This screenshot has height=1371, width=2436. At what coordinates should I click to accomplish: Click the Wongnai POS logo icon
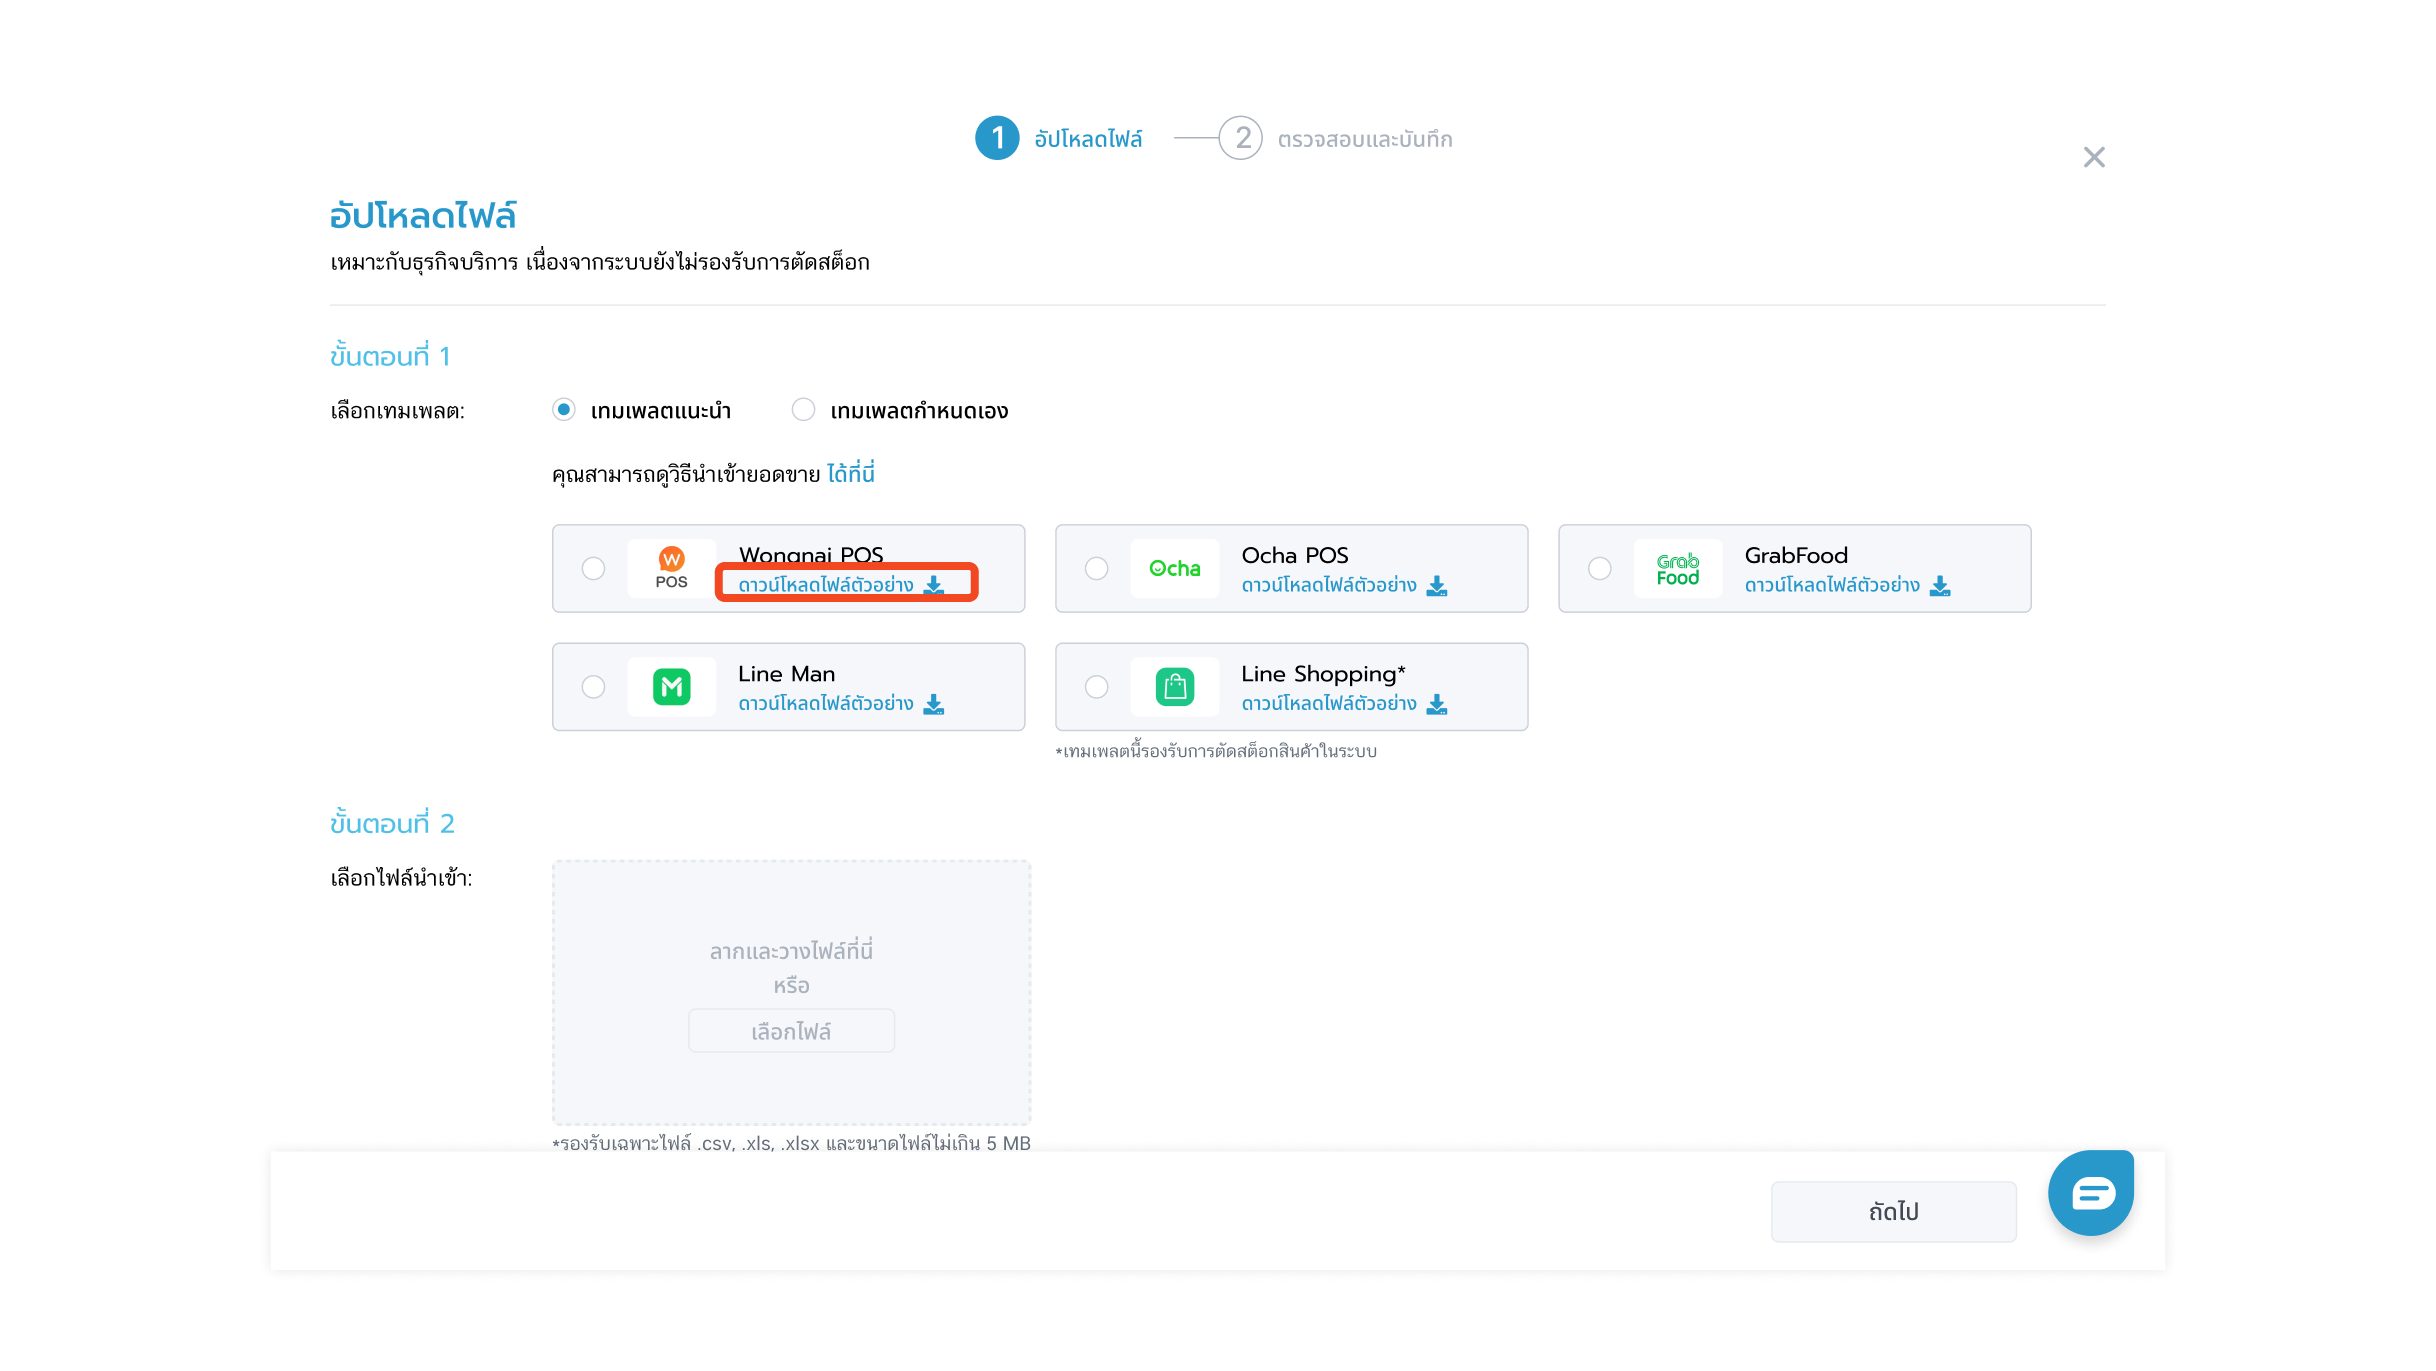(x=671, y=568)
